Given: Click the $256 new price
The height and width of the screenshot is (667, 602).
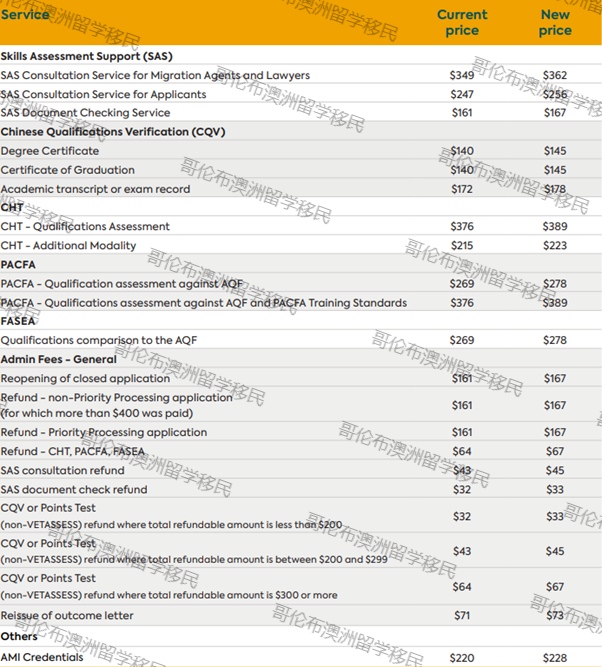Looking at the screenshot, I should (x=555, y=94).
